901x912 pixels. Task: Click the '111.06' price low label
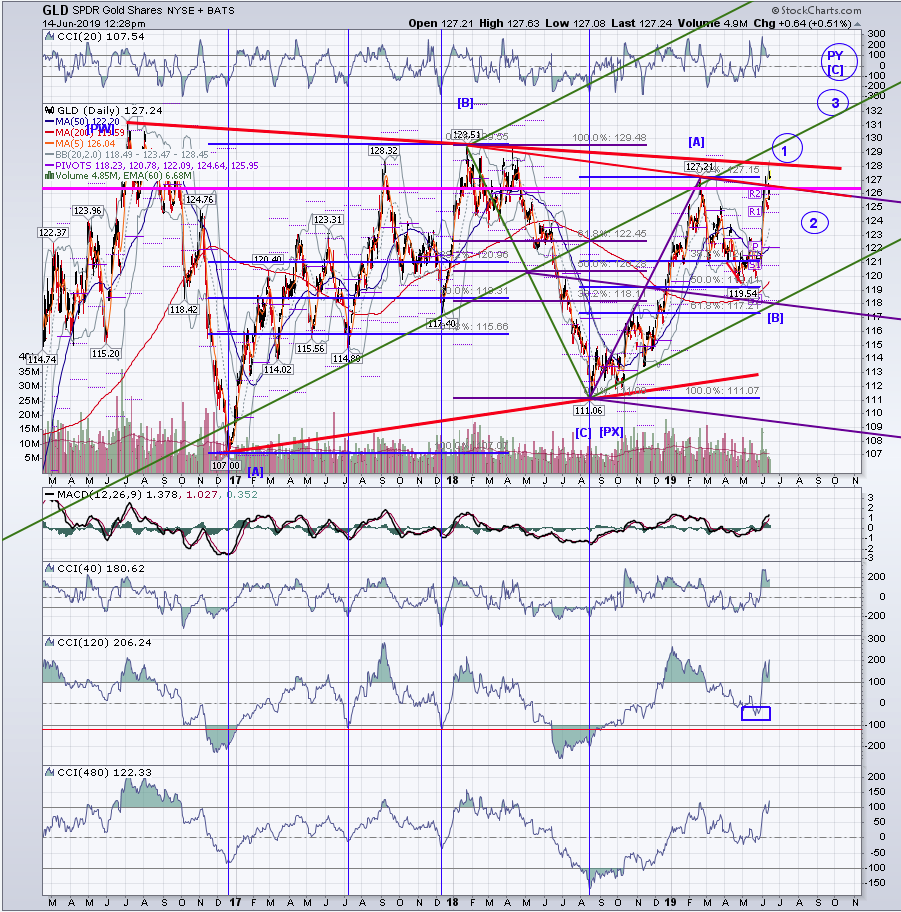(589, 411)
